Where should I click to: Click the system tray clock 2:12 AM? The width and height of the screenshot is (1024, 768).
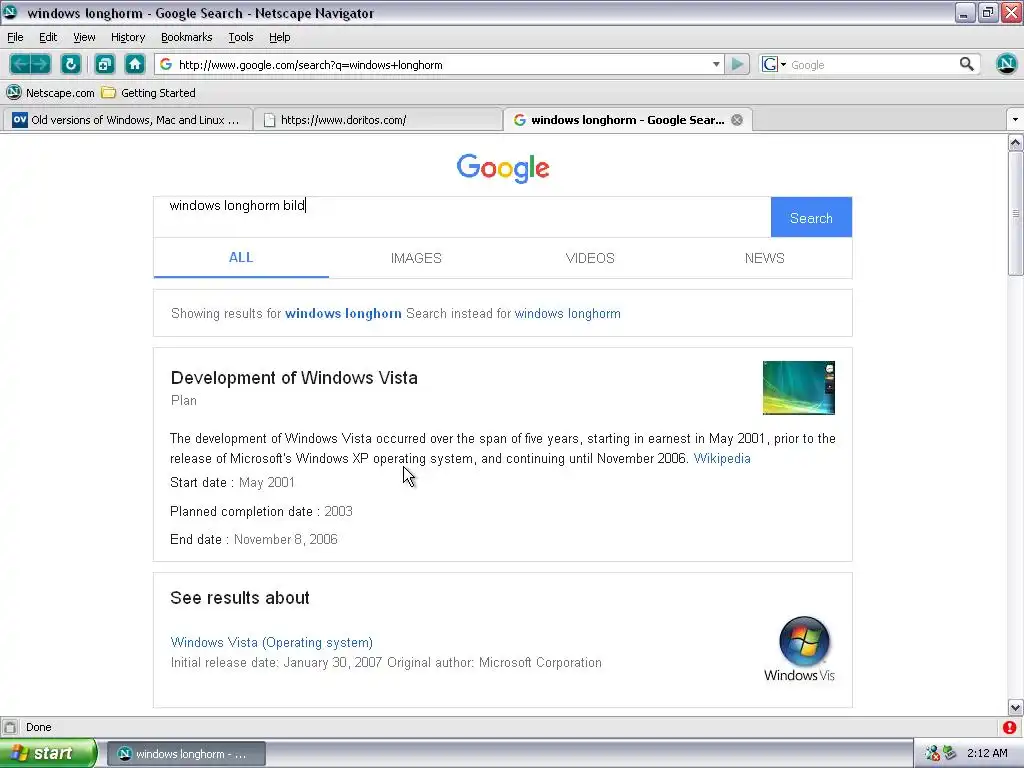click(x=987, y=753)
